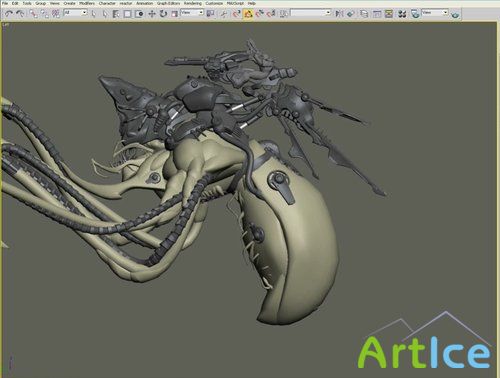Activate the Bind to Space Warp tool
The height and width of the screenshot is (378, 500).
click(x=56, y=14)
